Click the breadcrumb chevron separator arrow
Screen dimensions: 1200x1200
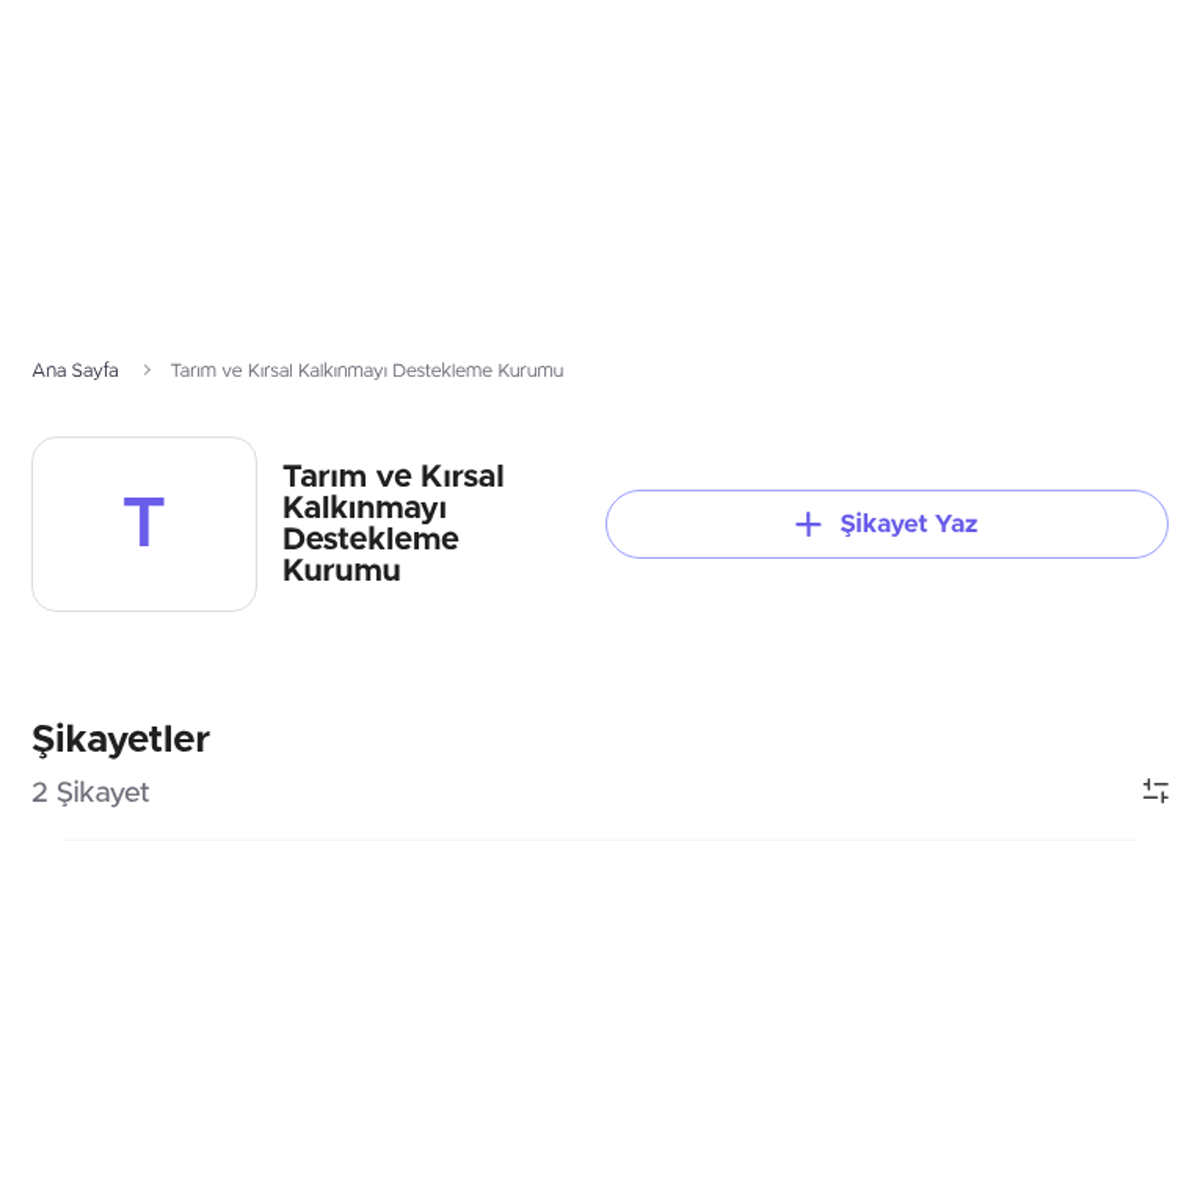(x=146, y=370)
